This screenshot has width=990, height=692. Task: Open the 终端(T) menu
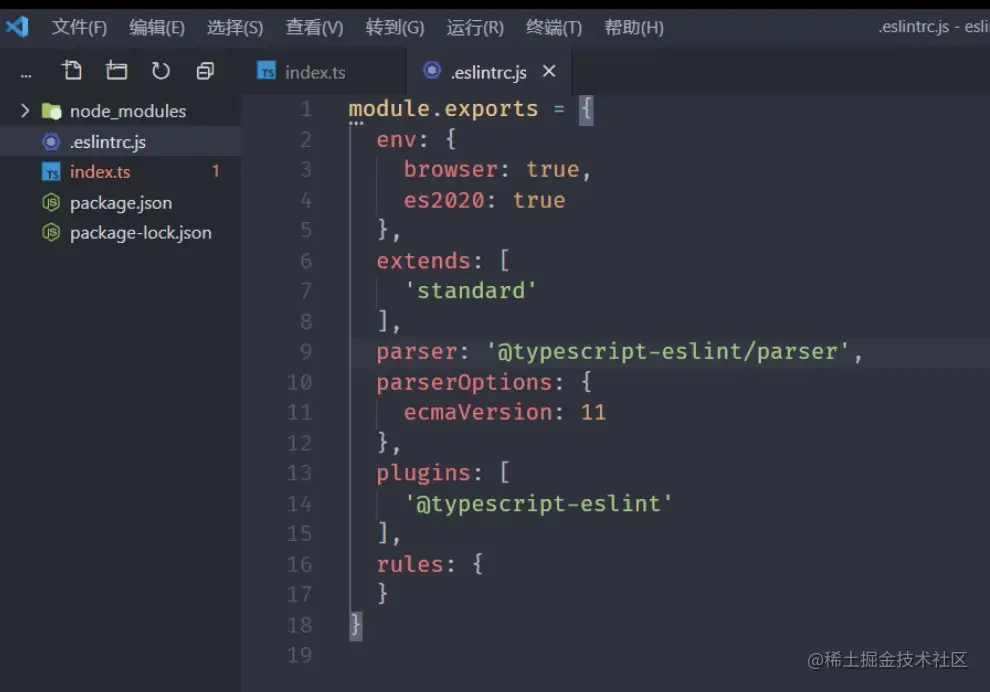[554, 28]
